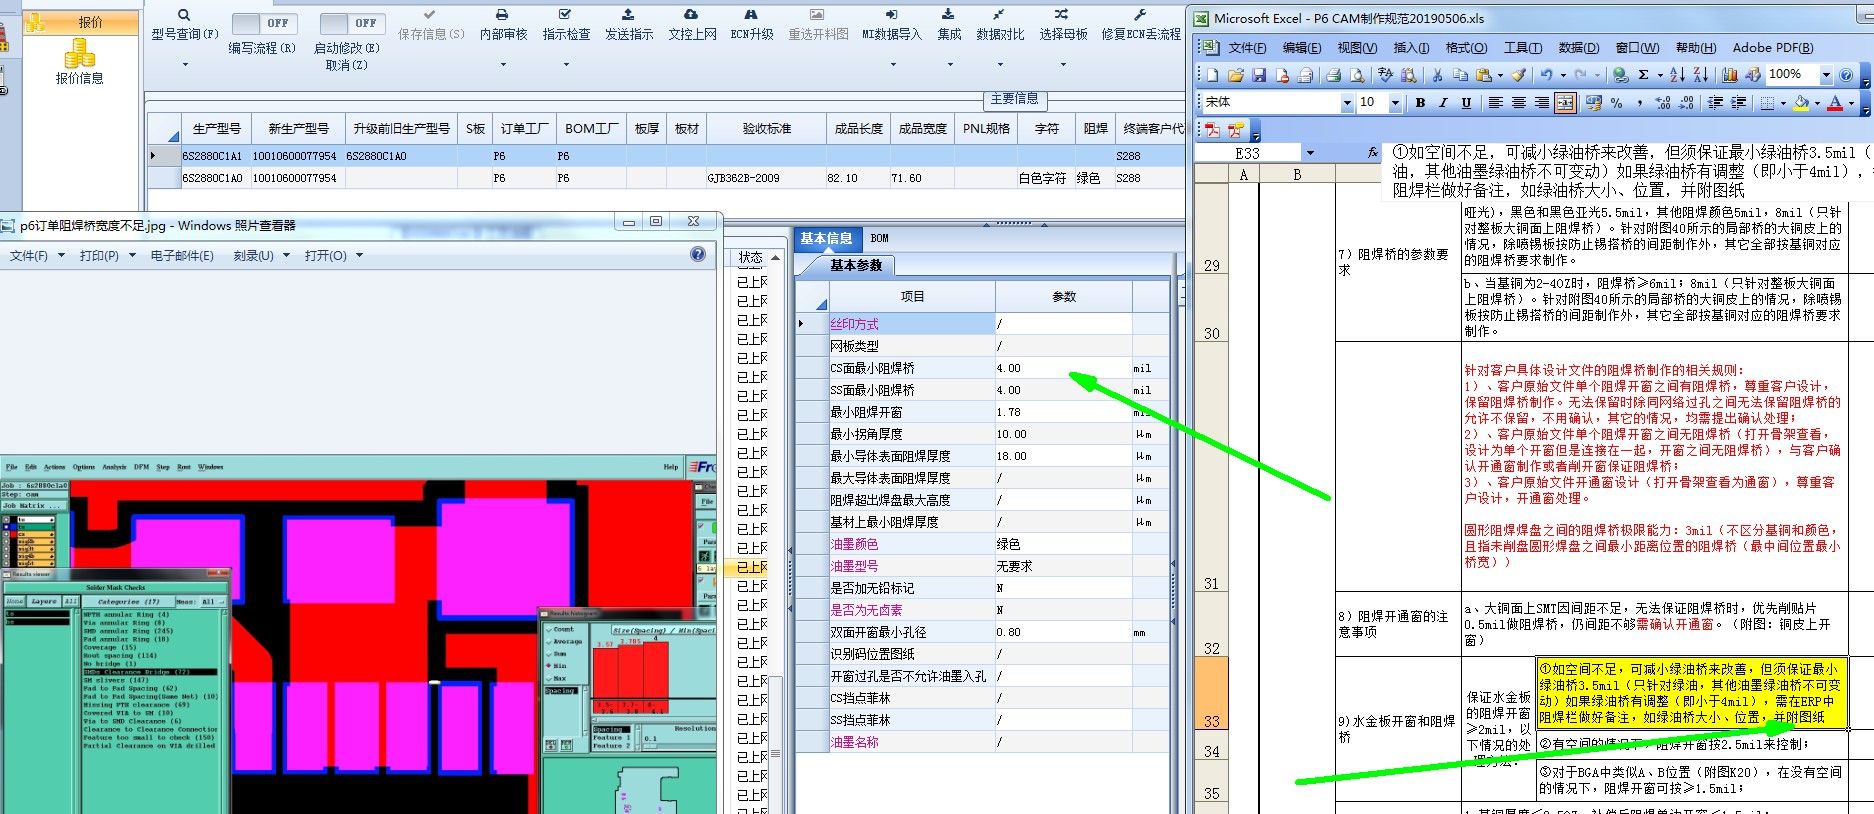Open the Excel Name Box dropdown
The height and width of the screenshot is (814, 1874).
click(x=1310, y=153)
